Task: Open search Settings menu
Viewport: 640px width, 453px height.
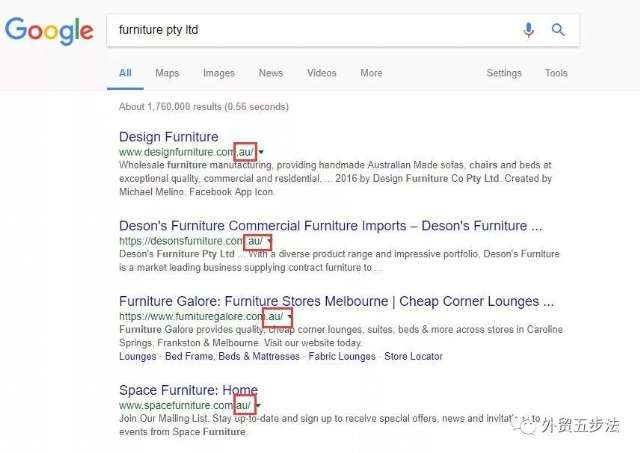Action: point(504,73)
